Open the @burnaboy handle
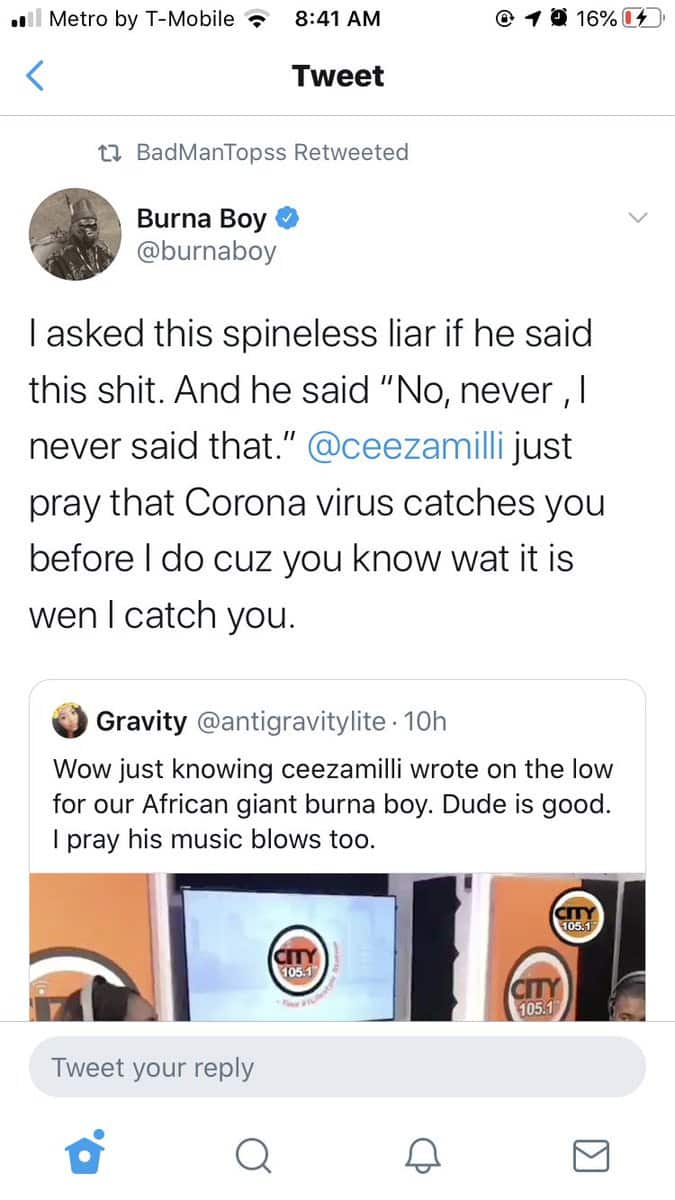Screen dimensions: 675x1200 pyautogui.click(x=205, y=251)
